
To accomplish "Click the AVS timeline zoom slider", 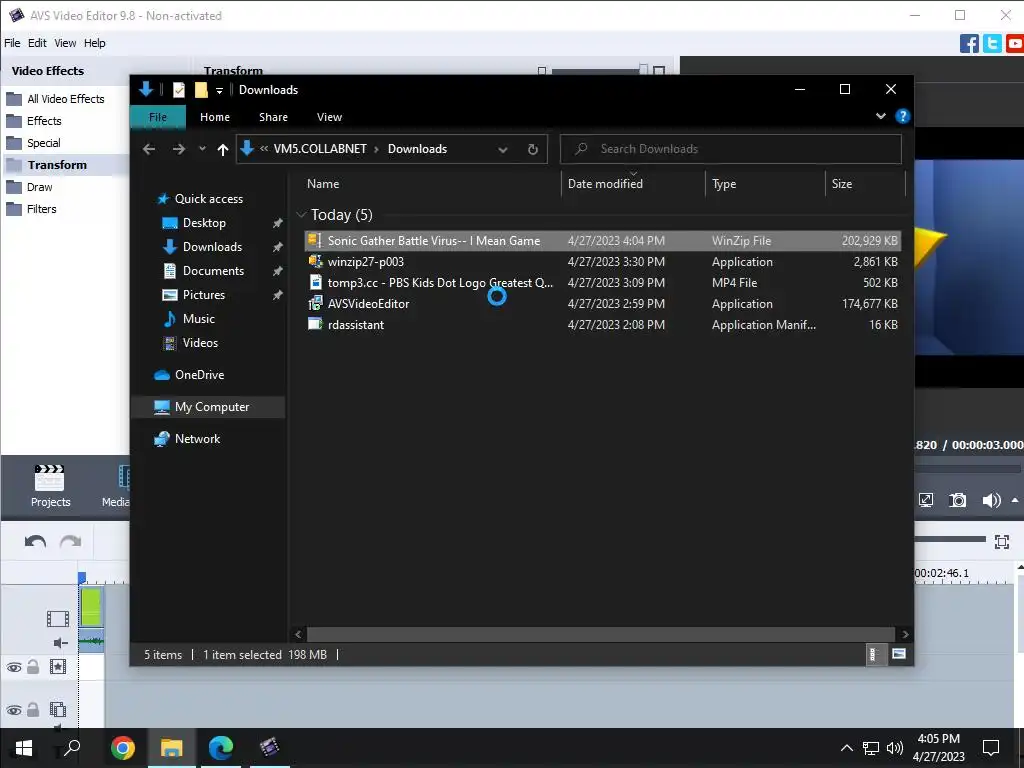I will 950,539.
